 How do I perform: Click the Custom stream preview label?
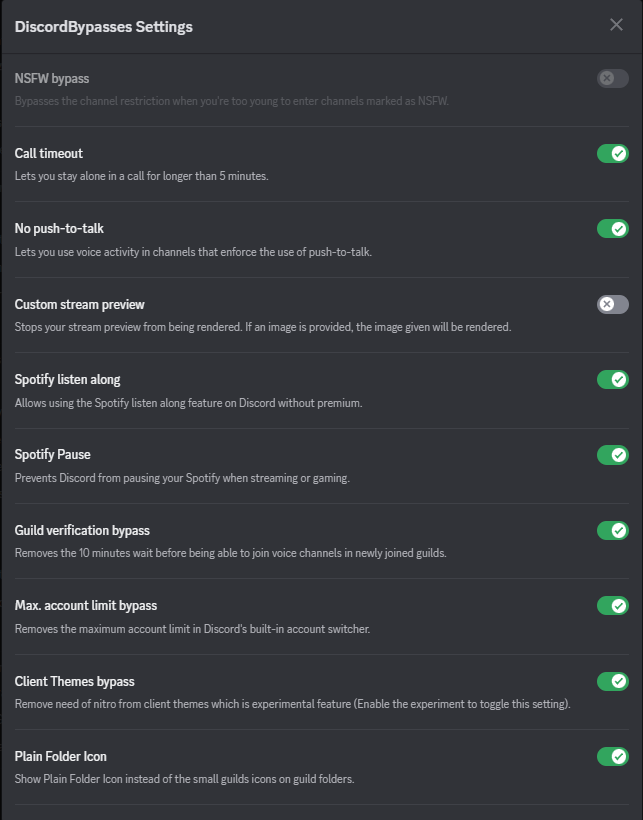pos(79,304)
